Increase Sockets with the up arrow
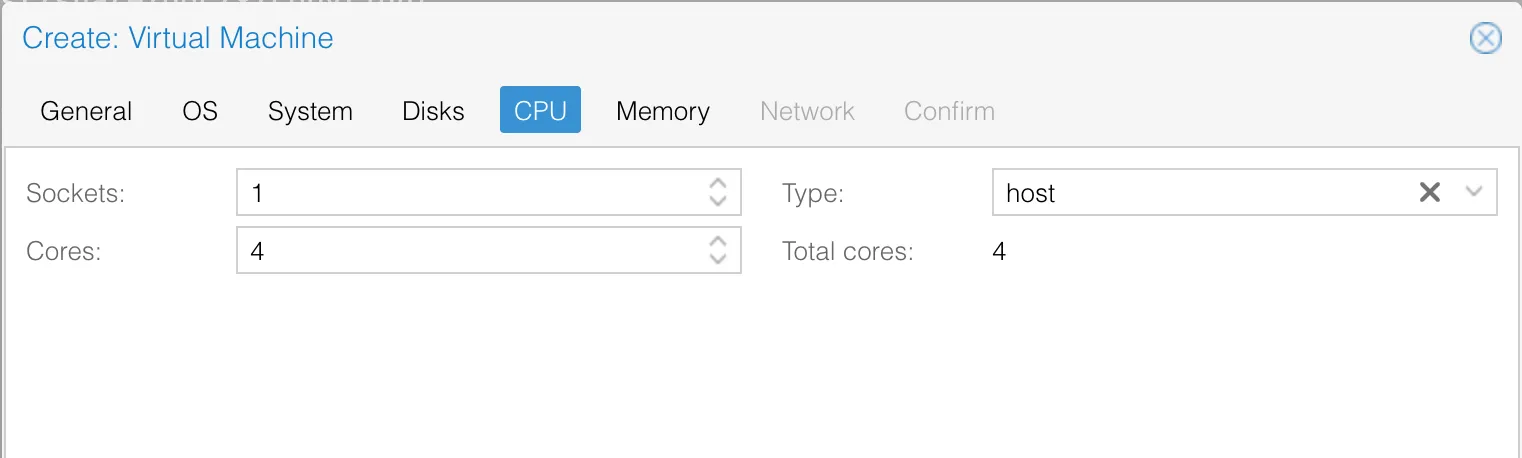The height and width of the screenshot is (458, 1522). tap(717, 184)
